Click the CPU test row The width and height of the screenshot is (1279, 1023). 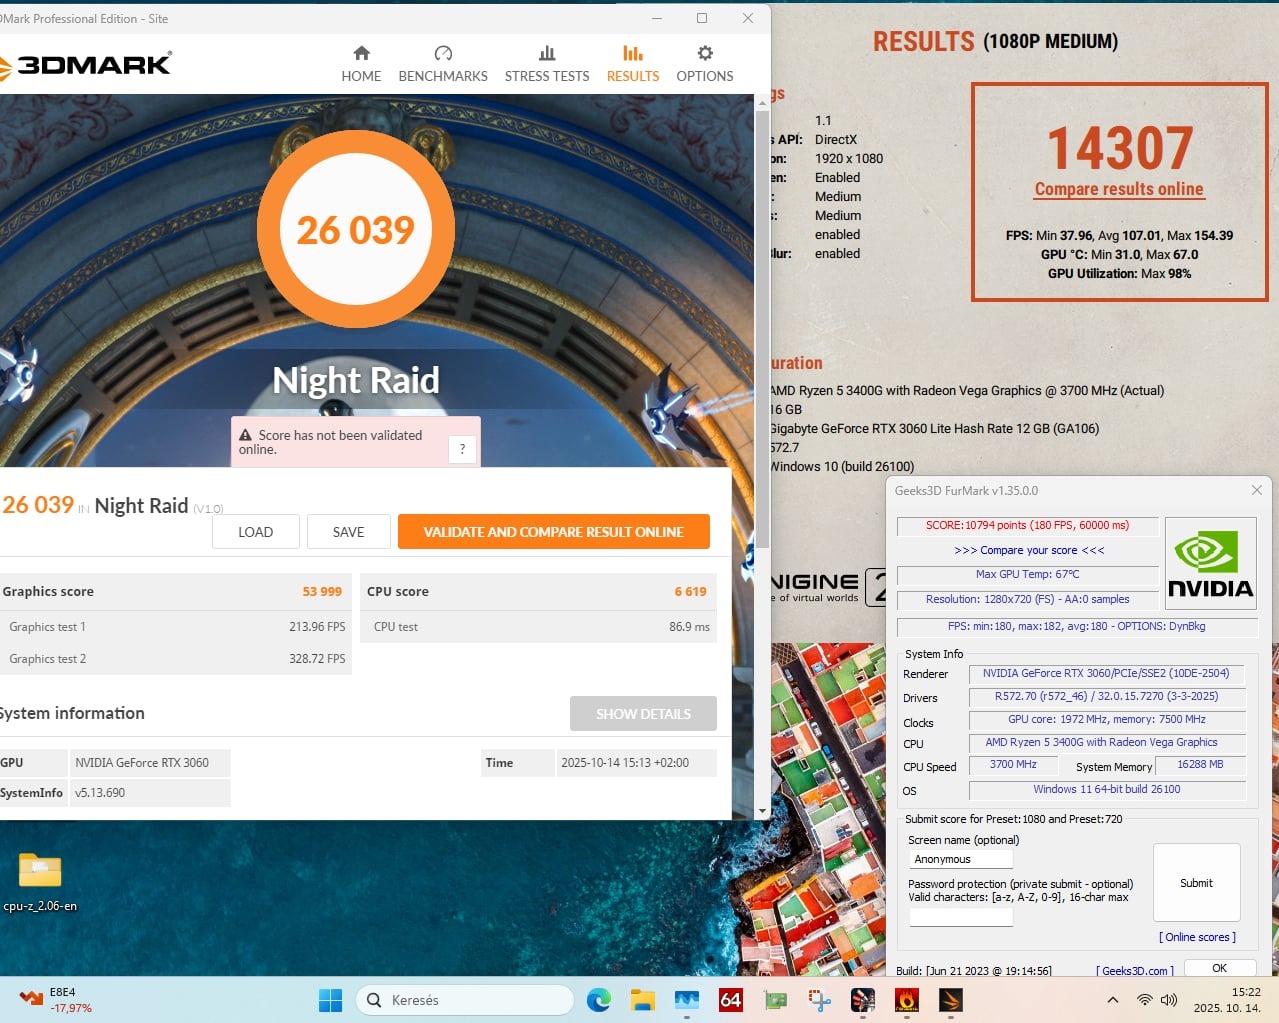[538, 627]
